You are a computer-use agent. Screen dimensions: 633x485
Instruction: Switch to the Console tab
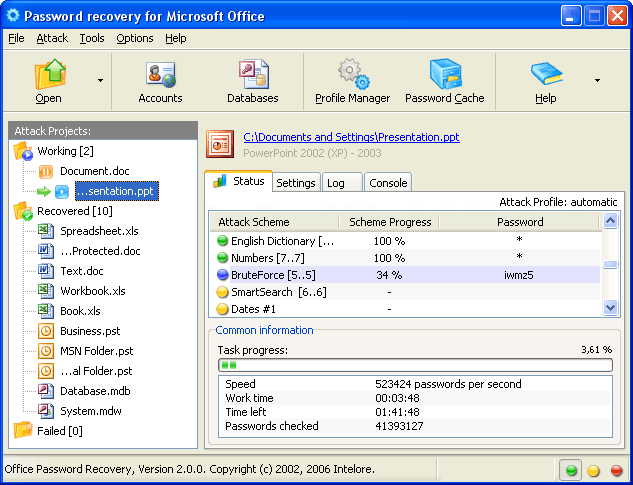click(x=388, y=183)
